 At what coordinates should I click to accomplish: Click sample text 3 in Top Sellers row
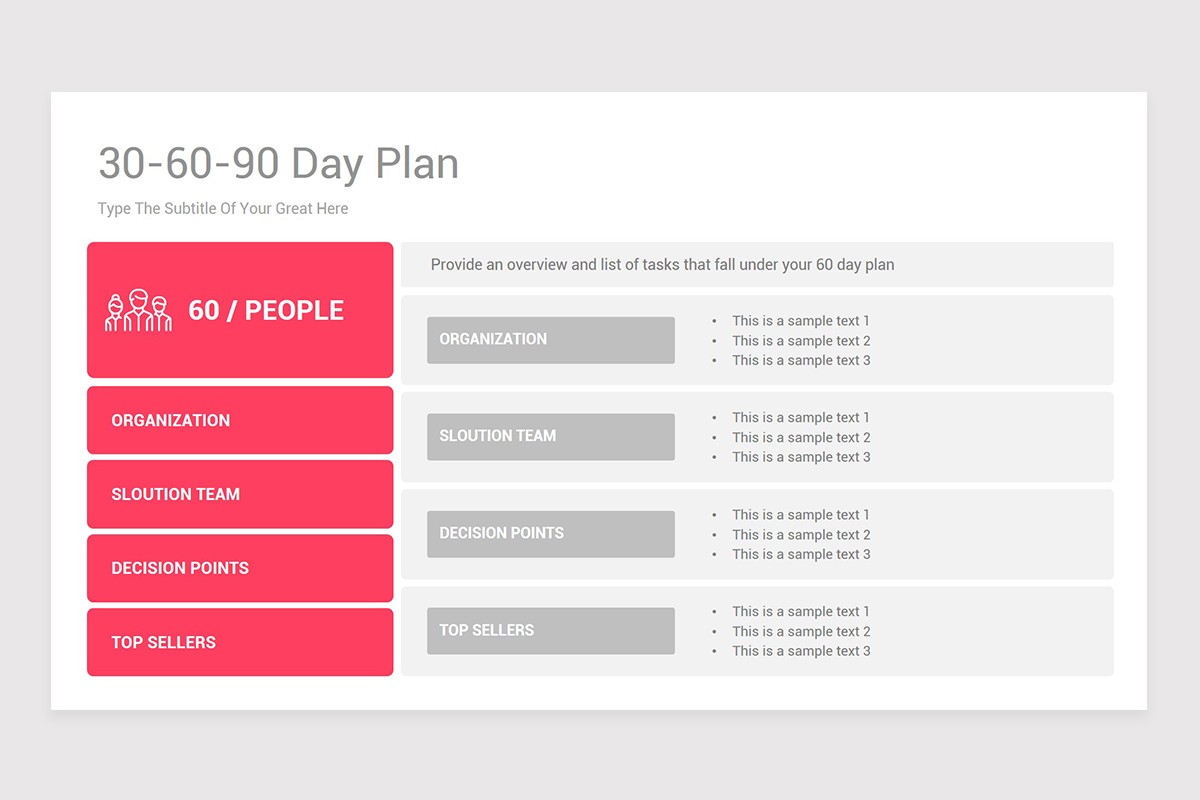coord(801,651)
